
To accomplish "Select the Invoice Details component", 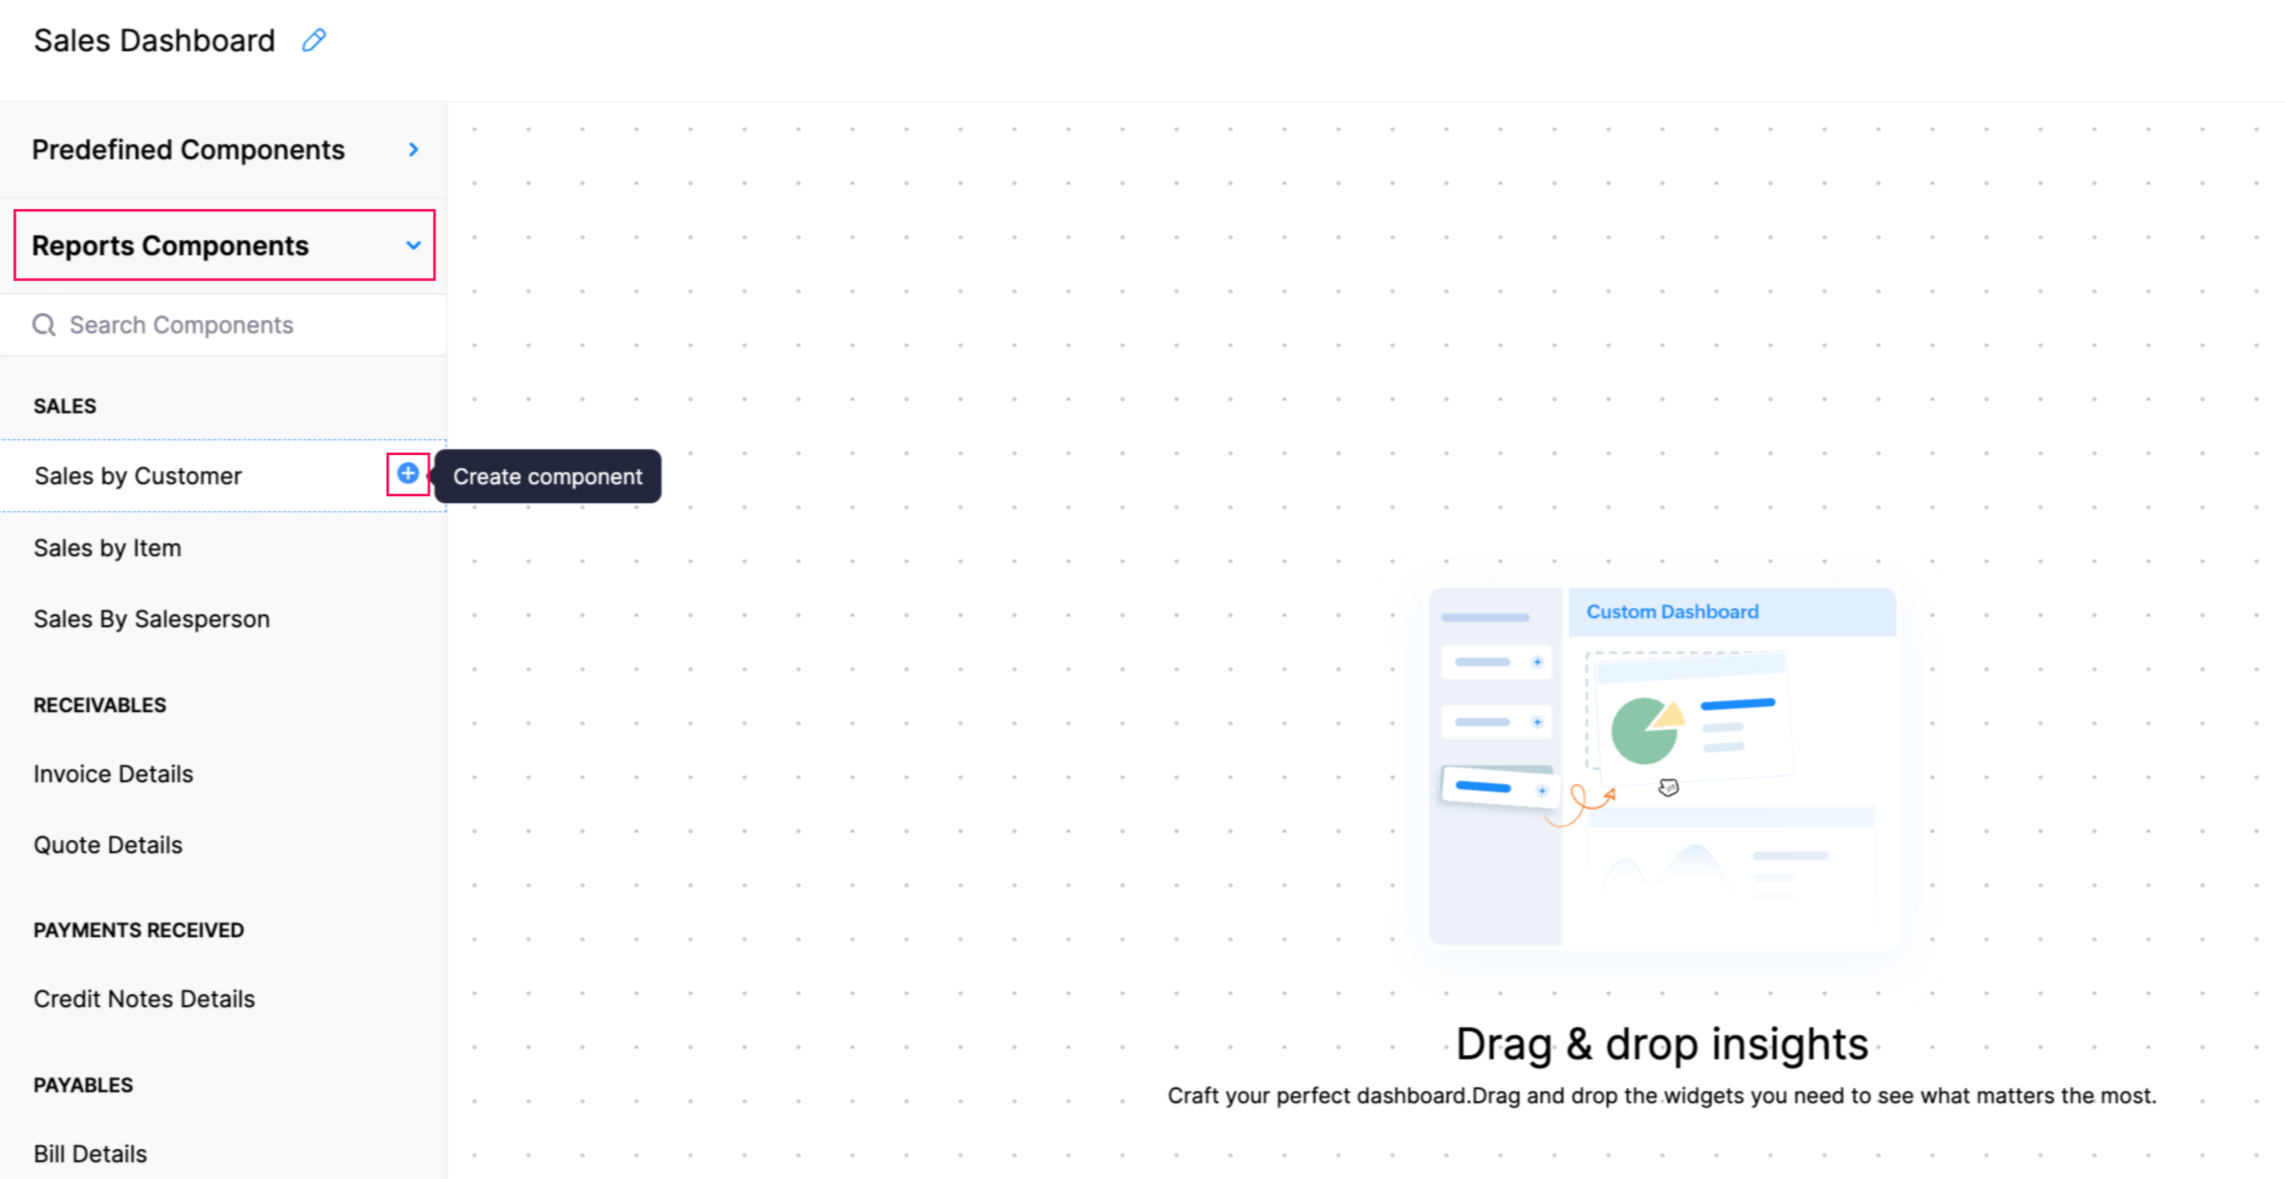I will coord(113,773).
